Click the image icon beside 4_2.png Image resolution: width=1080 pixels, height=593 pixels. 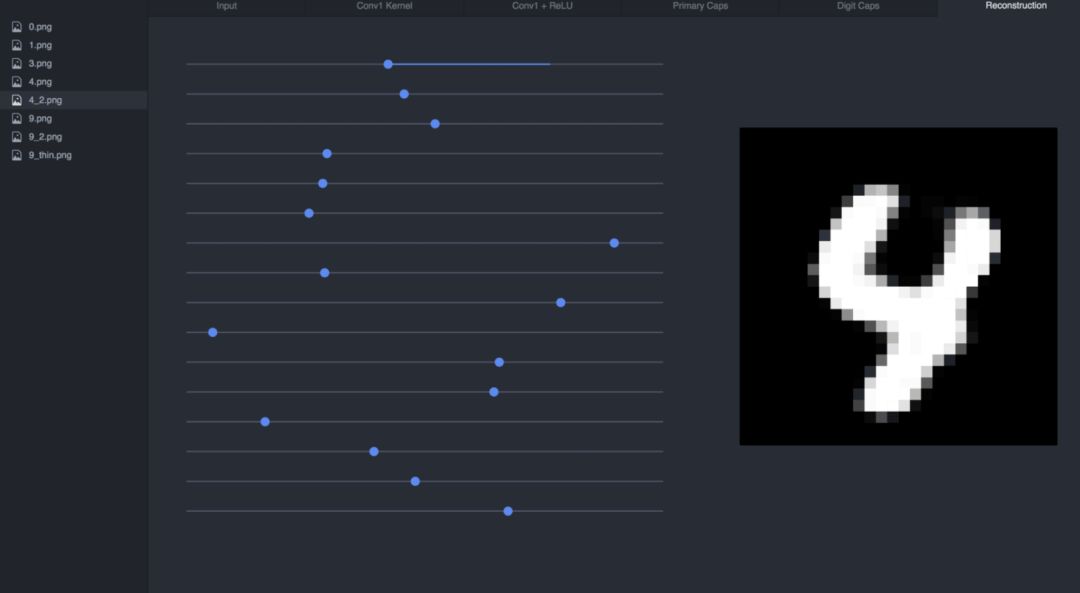pos(17,100)
